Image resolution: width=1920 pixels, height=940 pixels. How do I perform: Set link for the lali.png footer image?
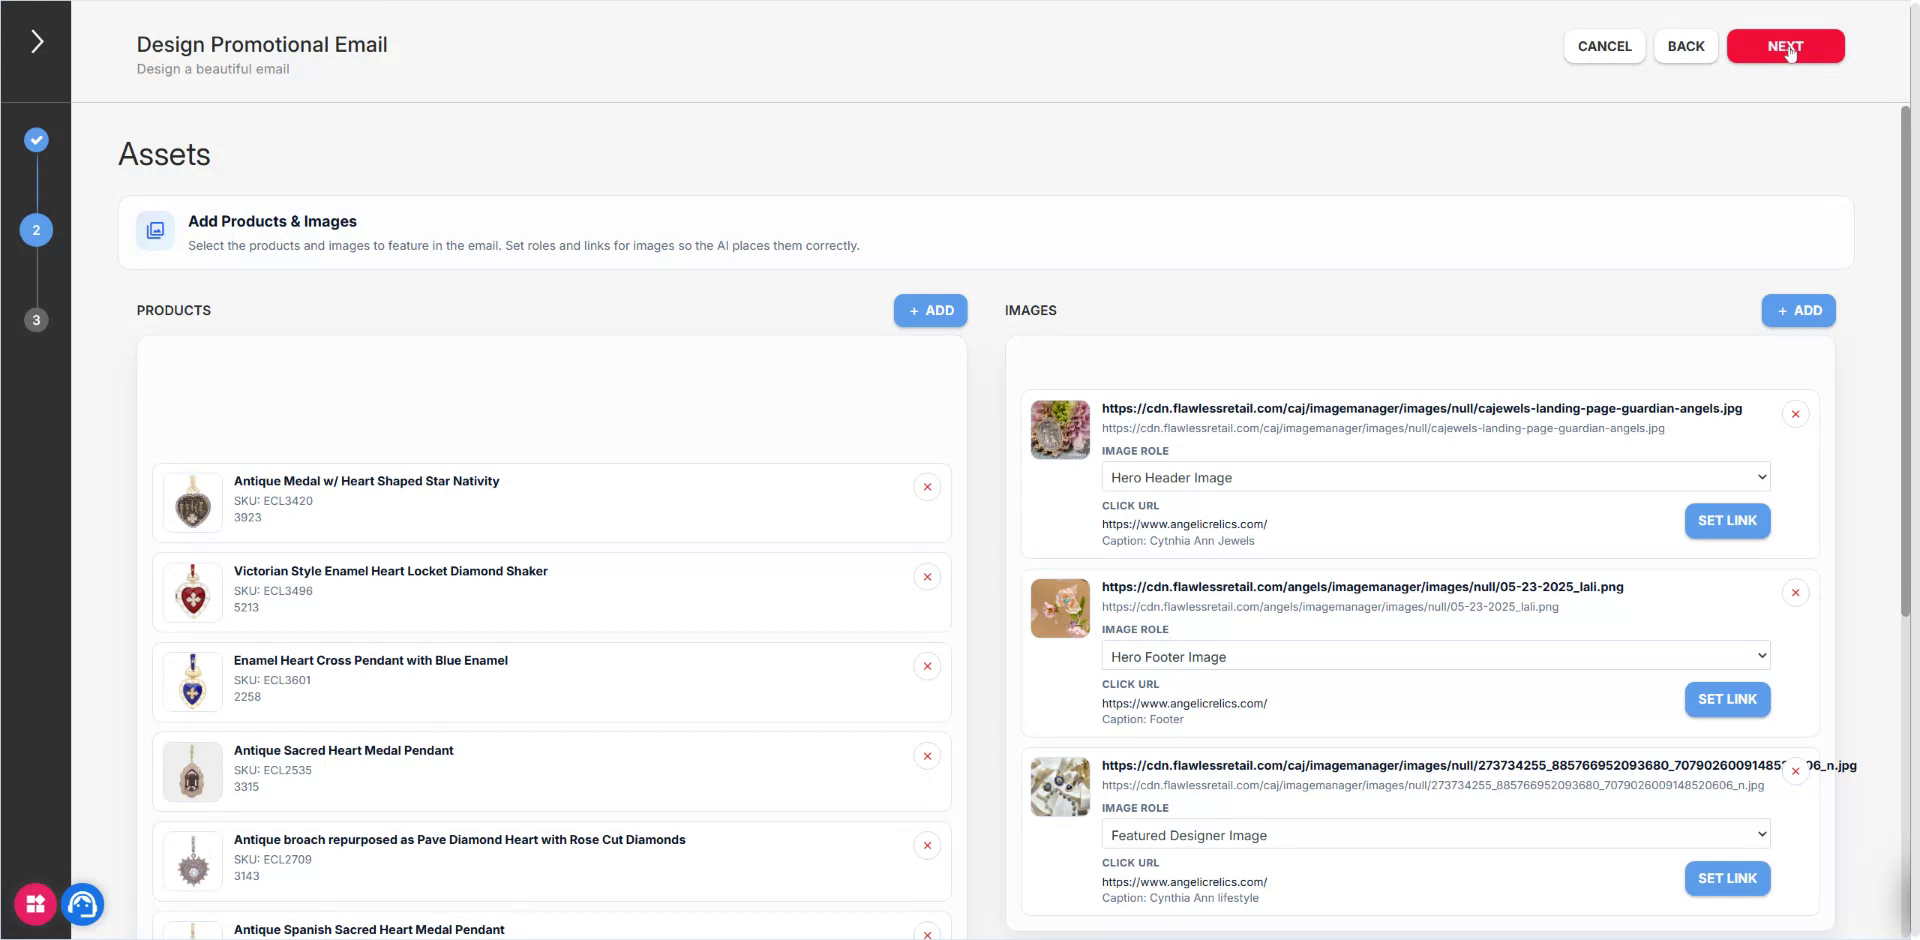tap(1727, 700)
